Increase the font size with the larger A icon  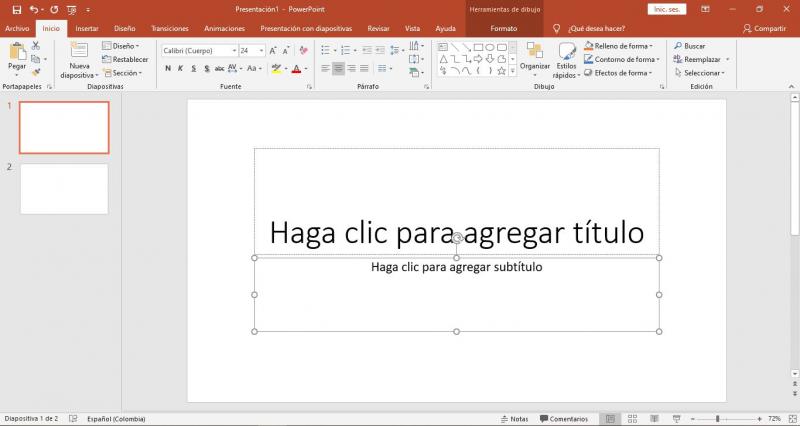pos(273,51)
